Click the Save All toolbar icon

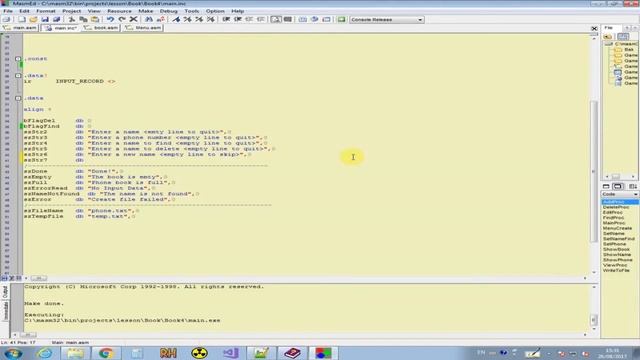(57, 20)
